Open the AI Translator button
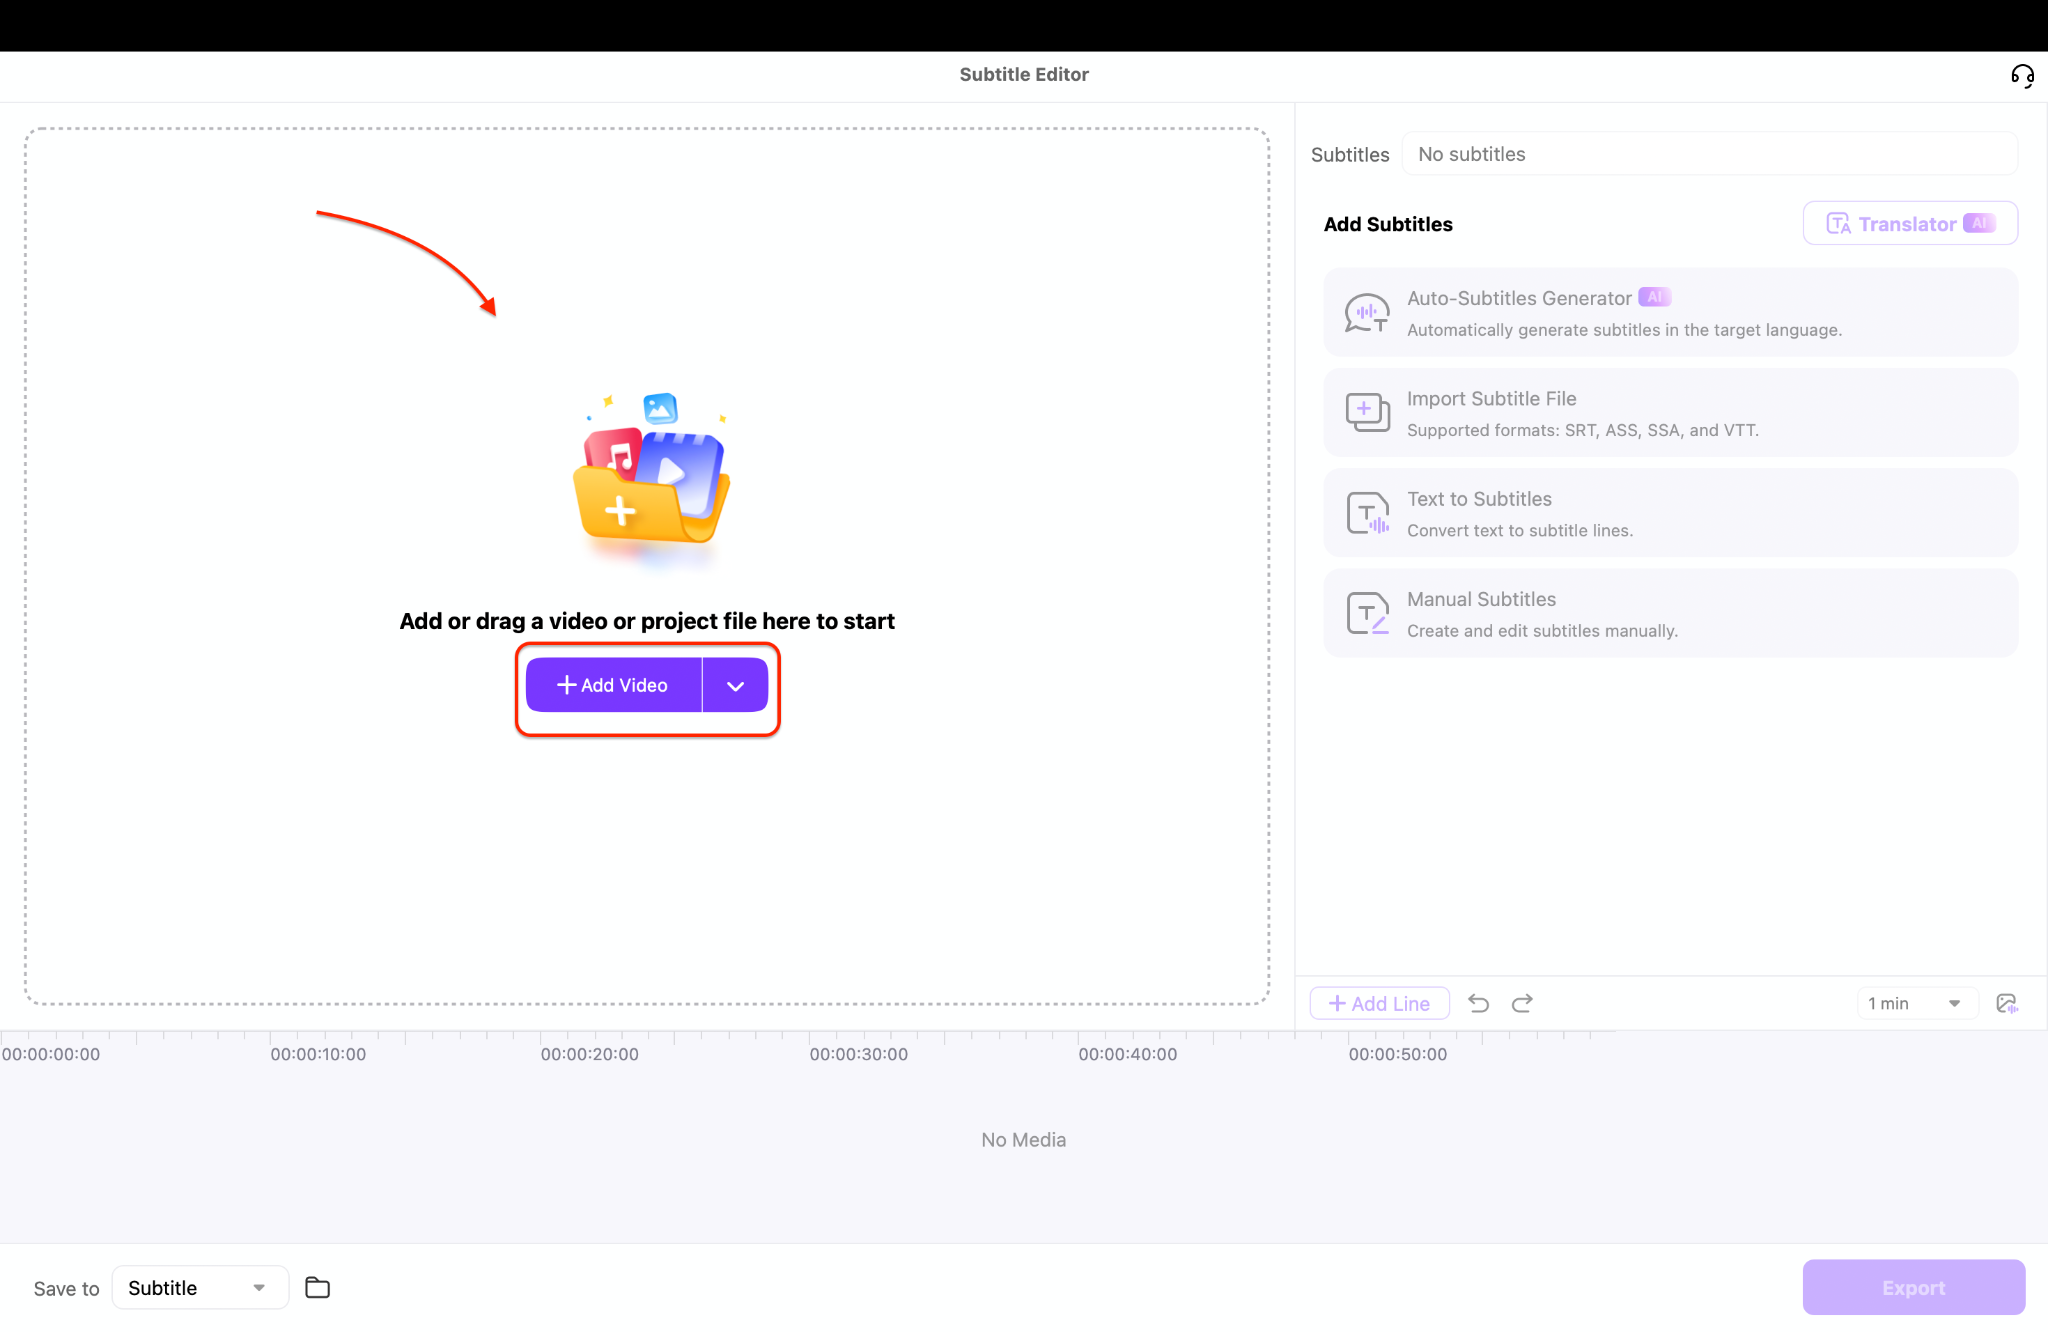Viewport: 2048px width, 1332px height. 1909,223
